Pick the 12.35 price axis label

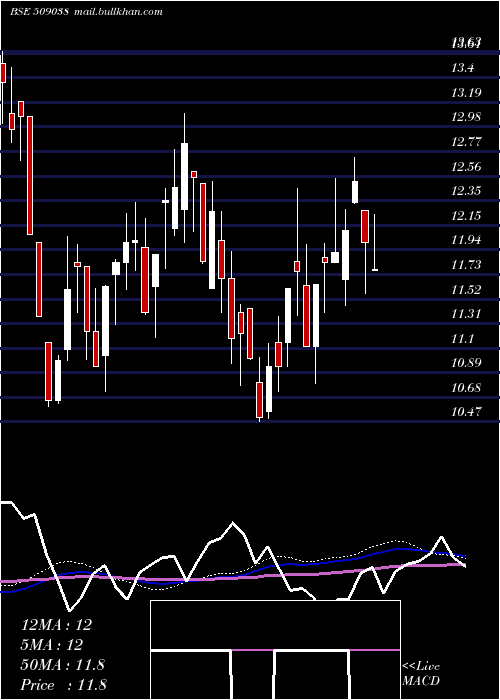click(467, 191)
